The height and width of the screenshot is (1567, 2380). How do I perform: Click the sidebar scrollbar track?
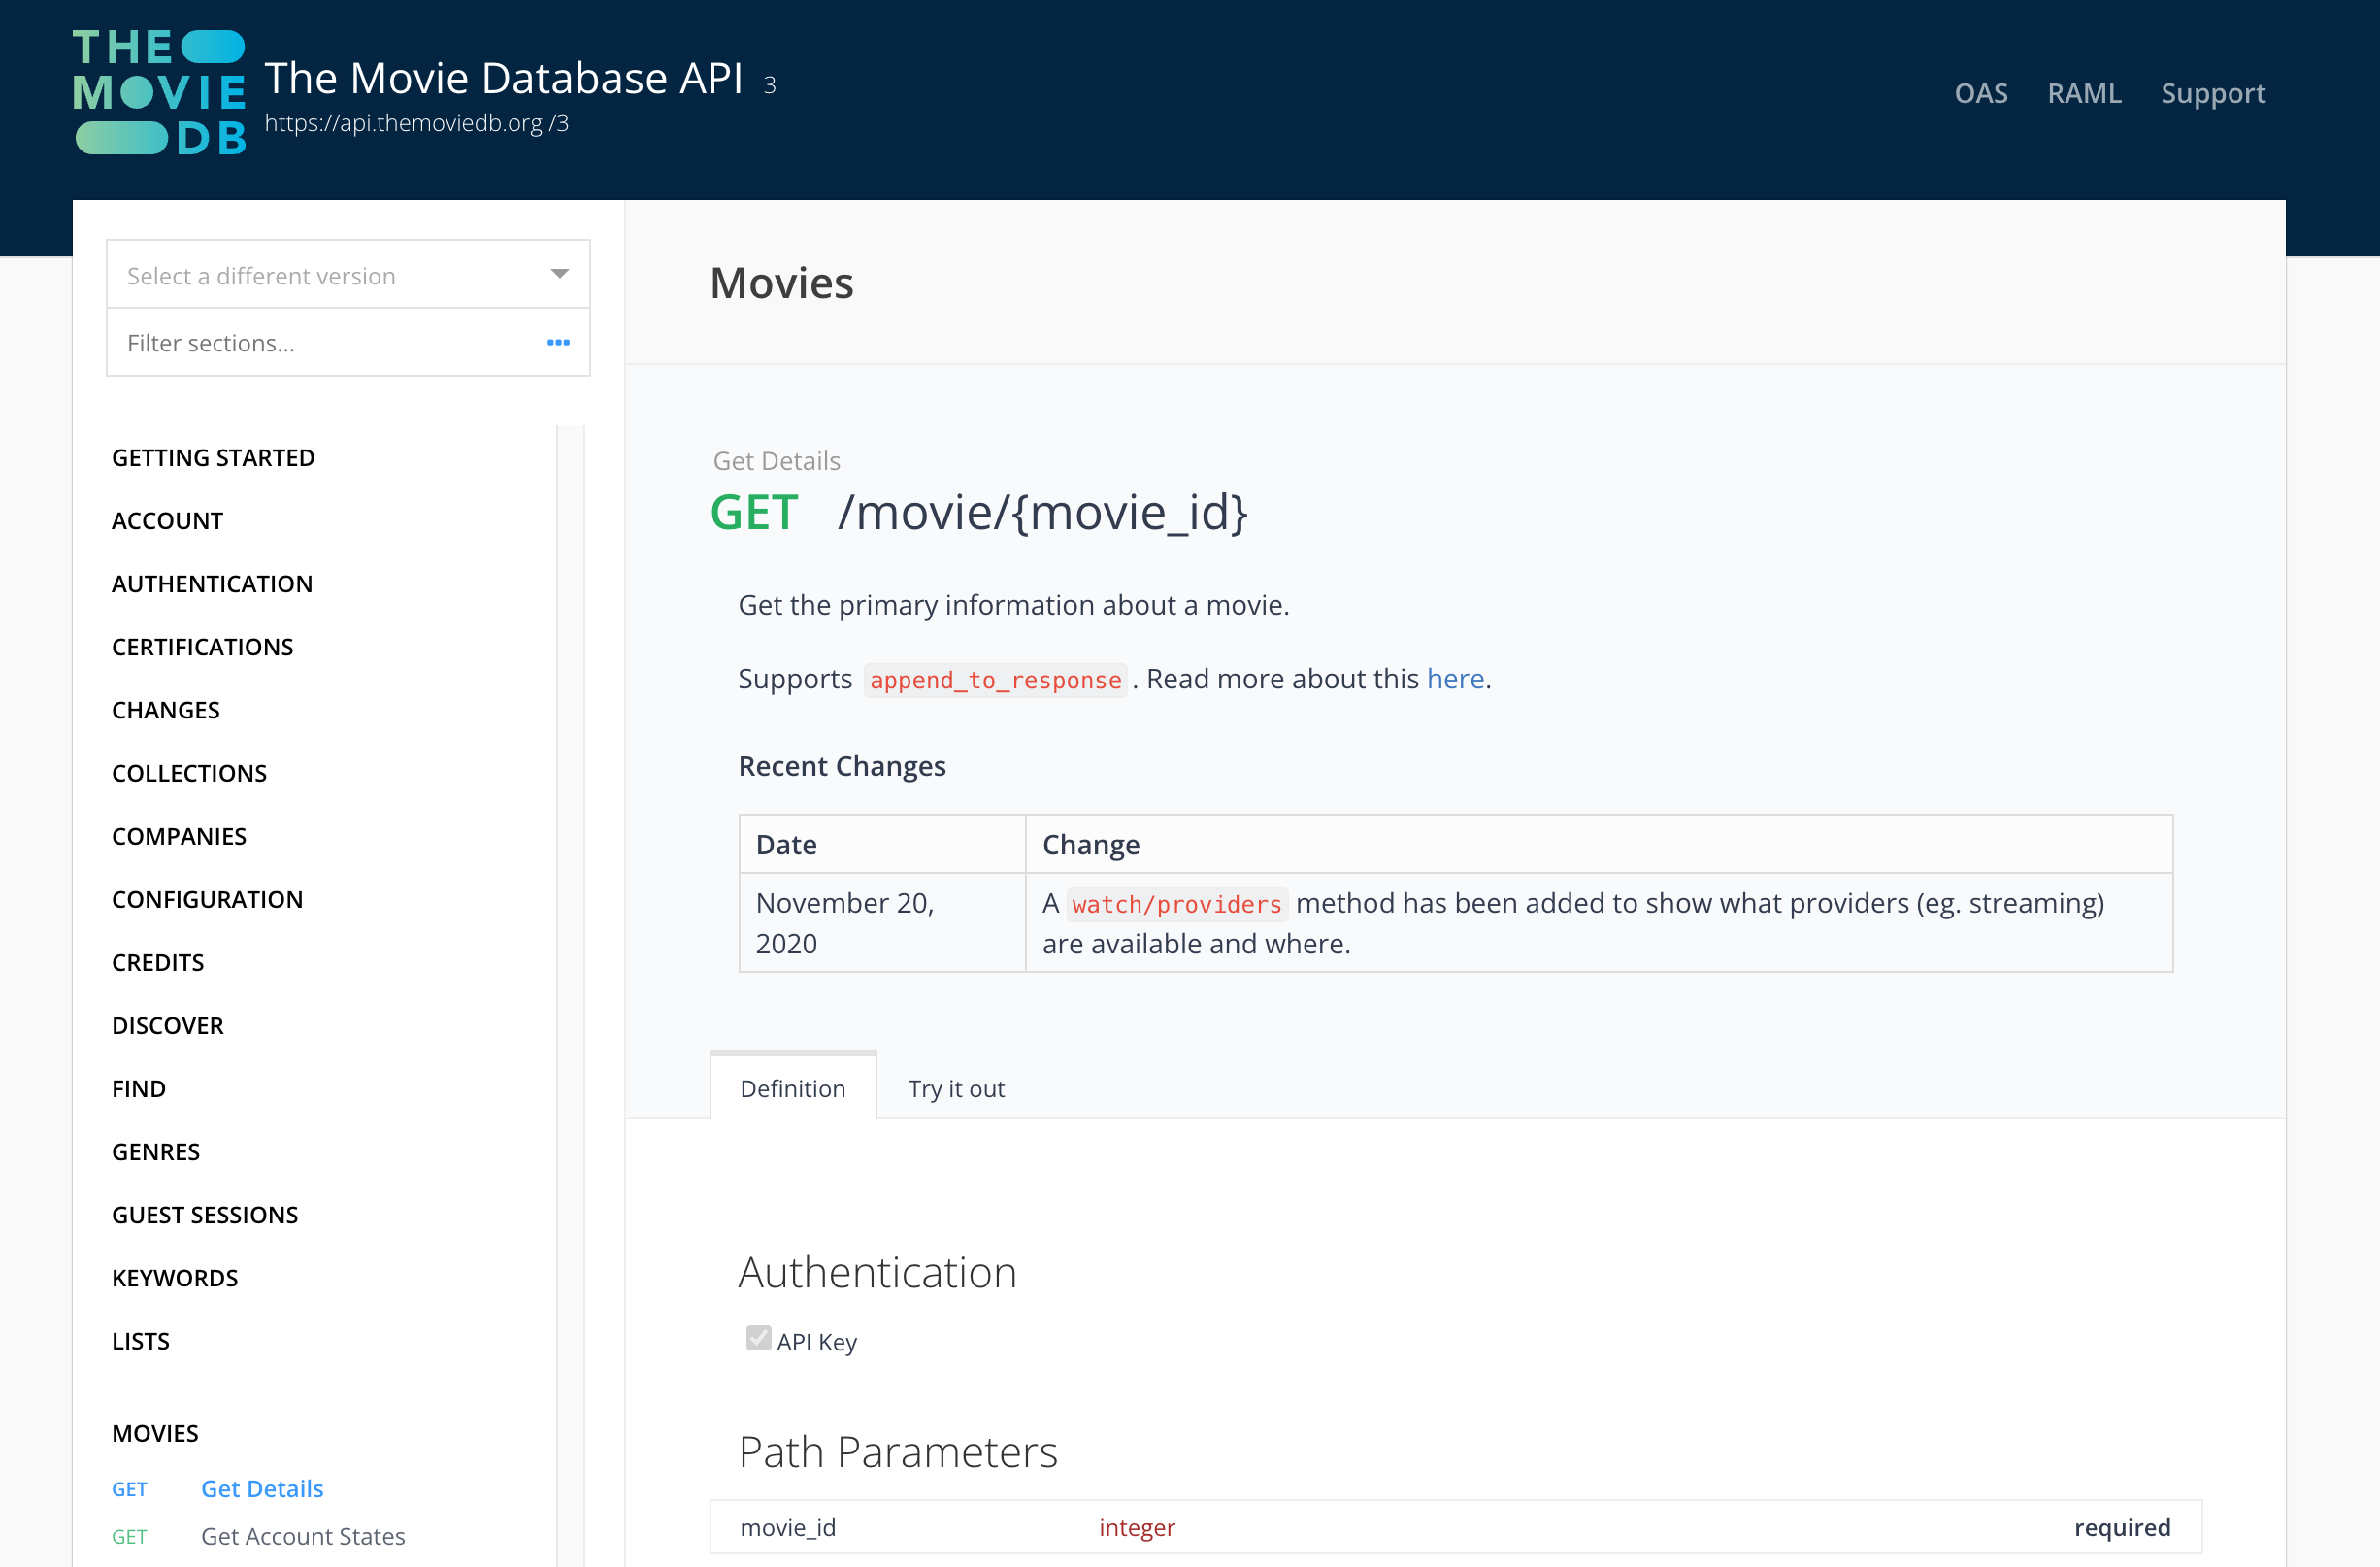pos(570,995)
